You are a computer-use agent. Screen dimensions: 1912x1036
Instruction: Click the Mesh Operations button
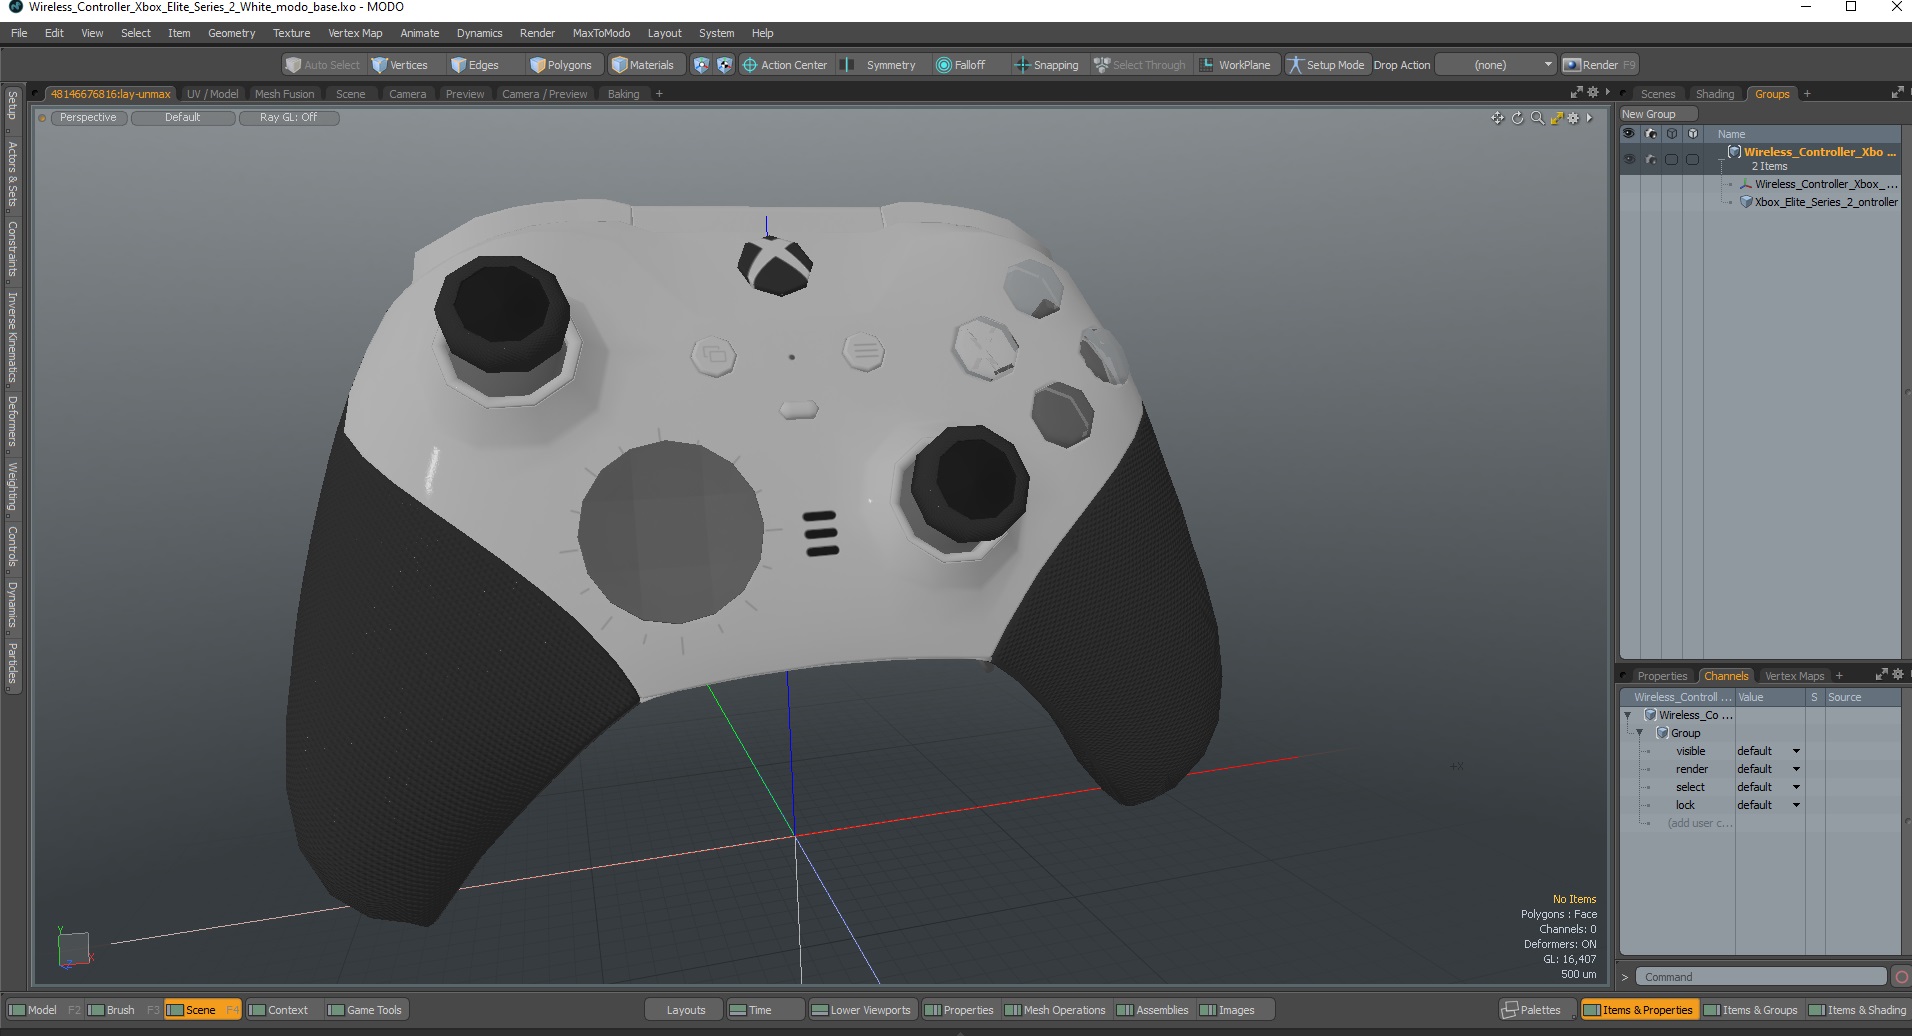point(1055,1010)
